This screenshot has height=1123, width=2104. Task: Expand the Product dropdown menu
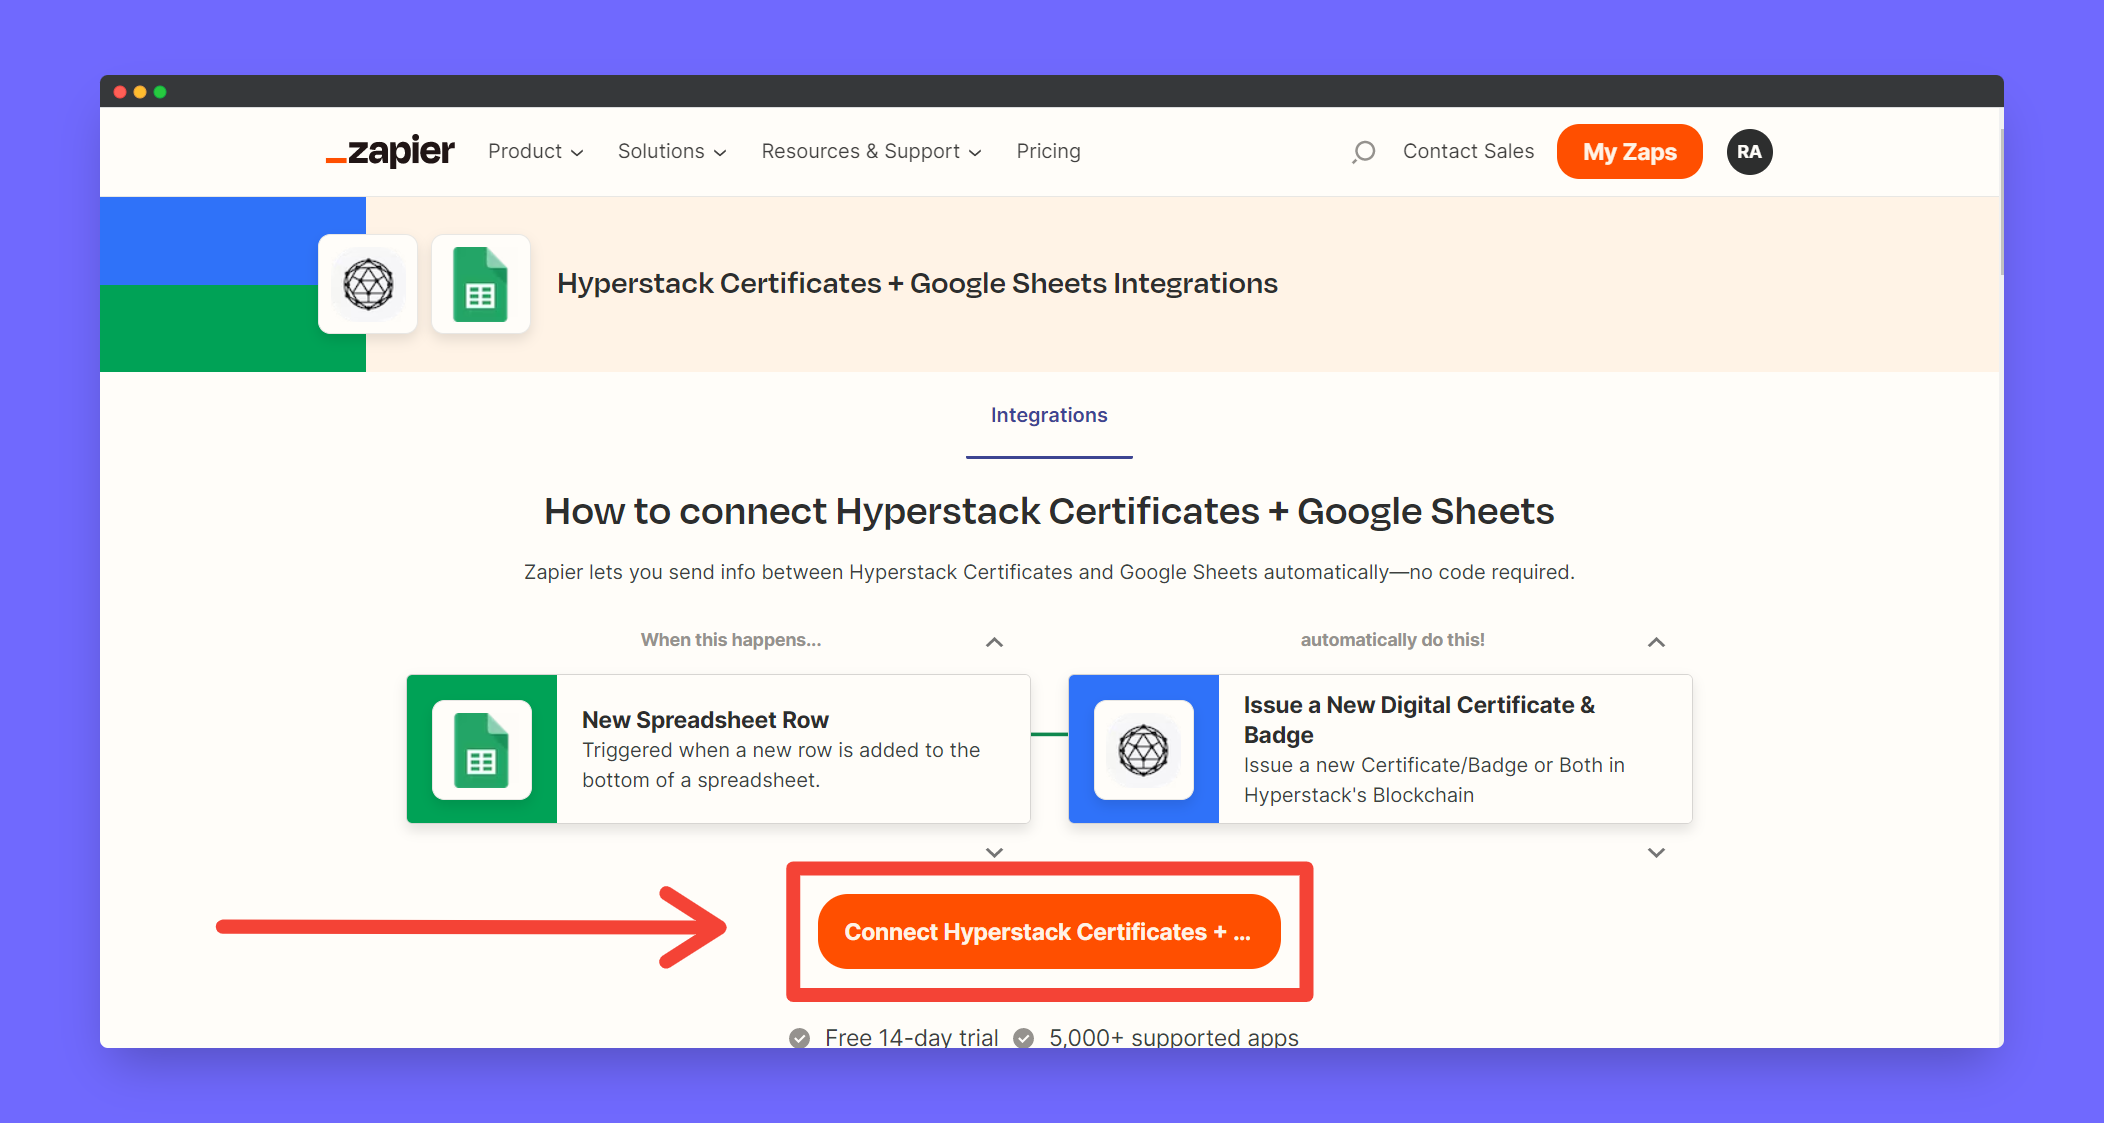coord(535,152)
